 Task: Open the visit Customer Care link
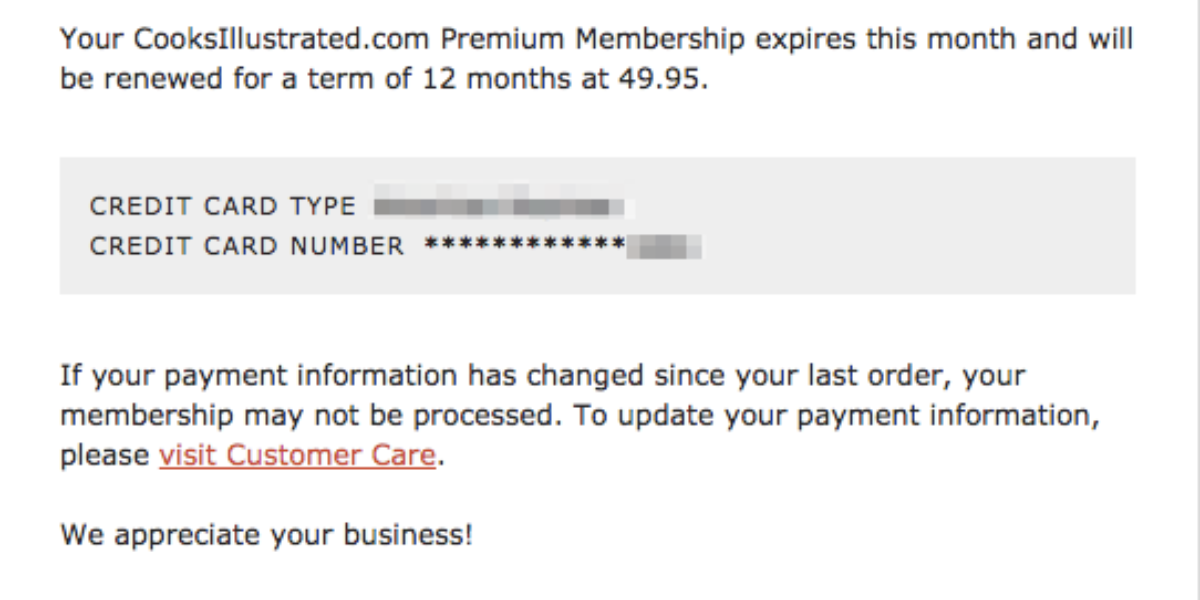pyautogui.click(x=297, y=456)
